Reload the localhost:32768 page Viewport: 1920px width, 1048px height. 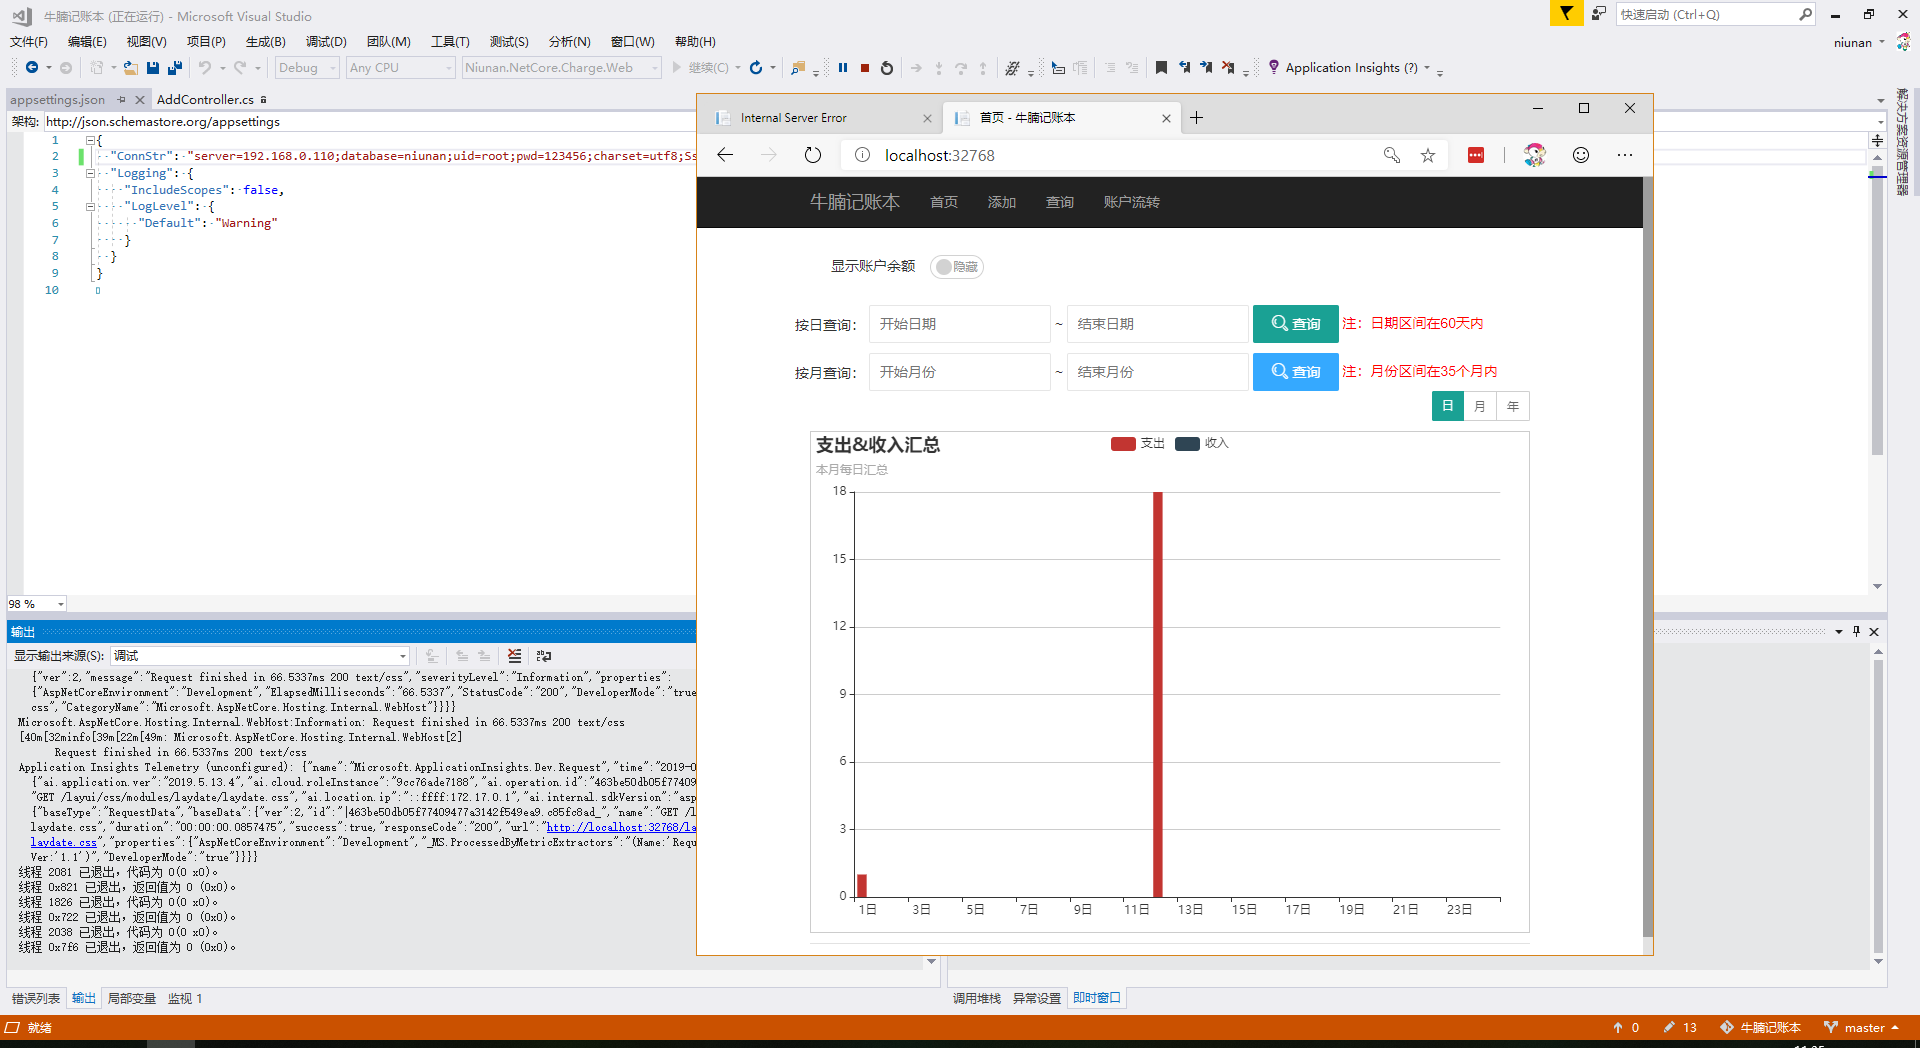[x=813, y=155]
